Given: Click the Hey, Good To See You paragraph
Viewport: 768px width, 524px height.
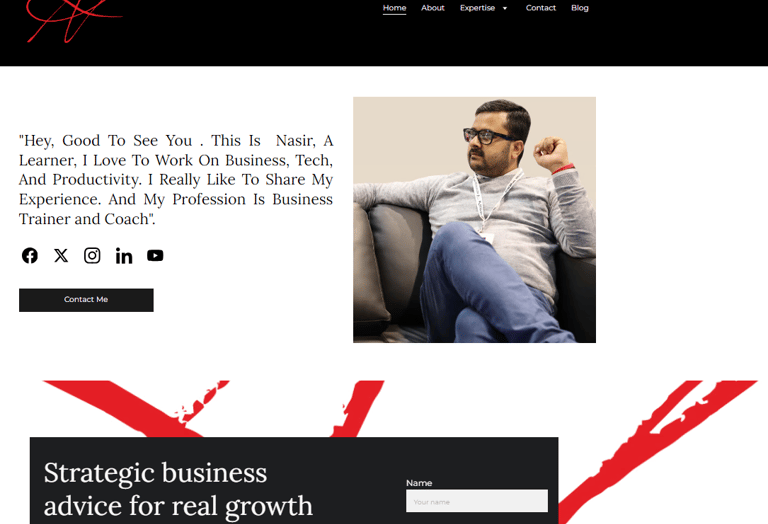Looking at the screenshot, I should [x=176, y=180].
